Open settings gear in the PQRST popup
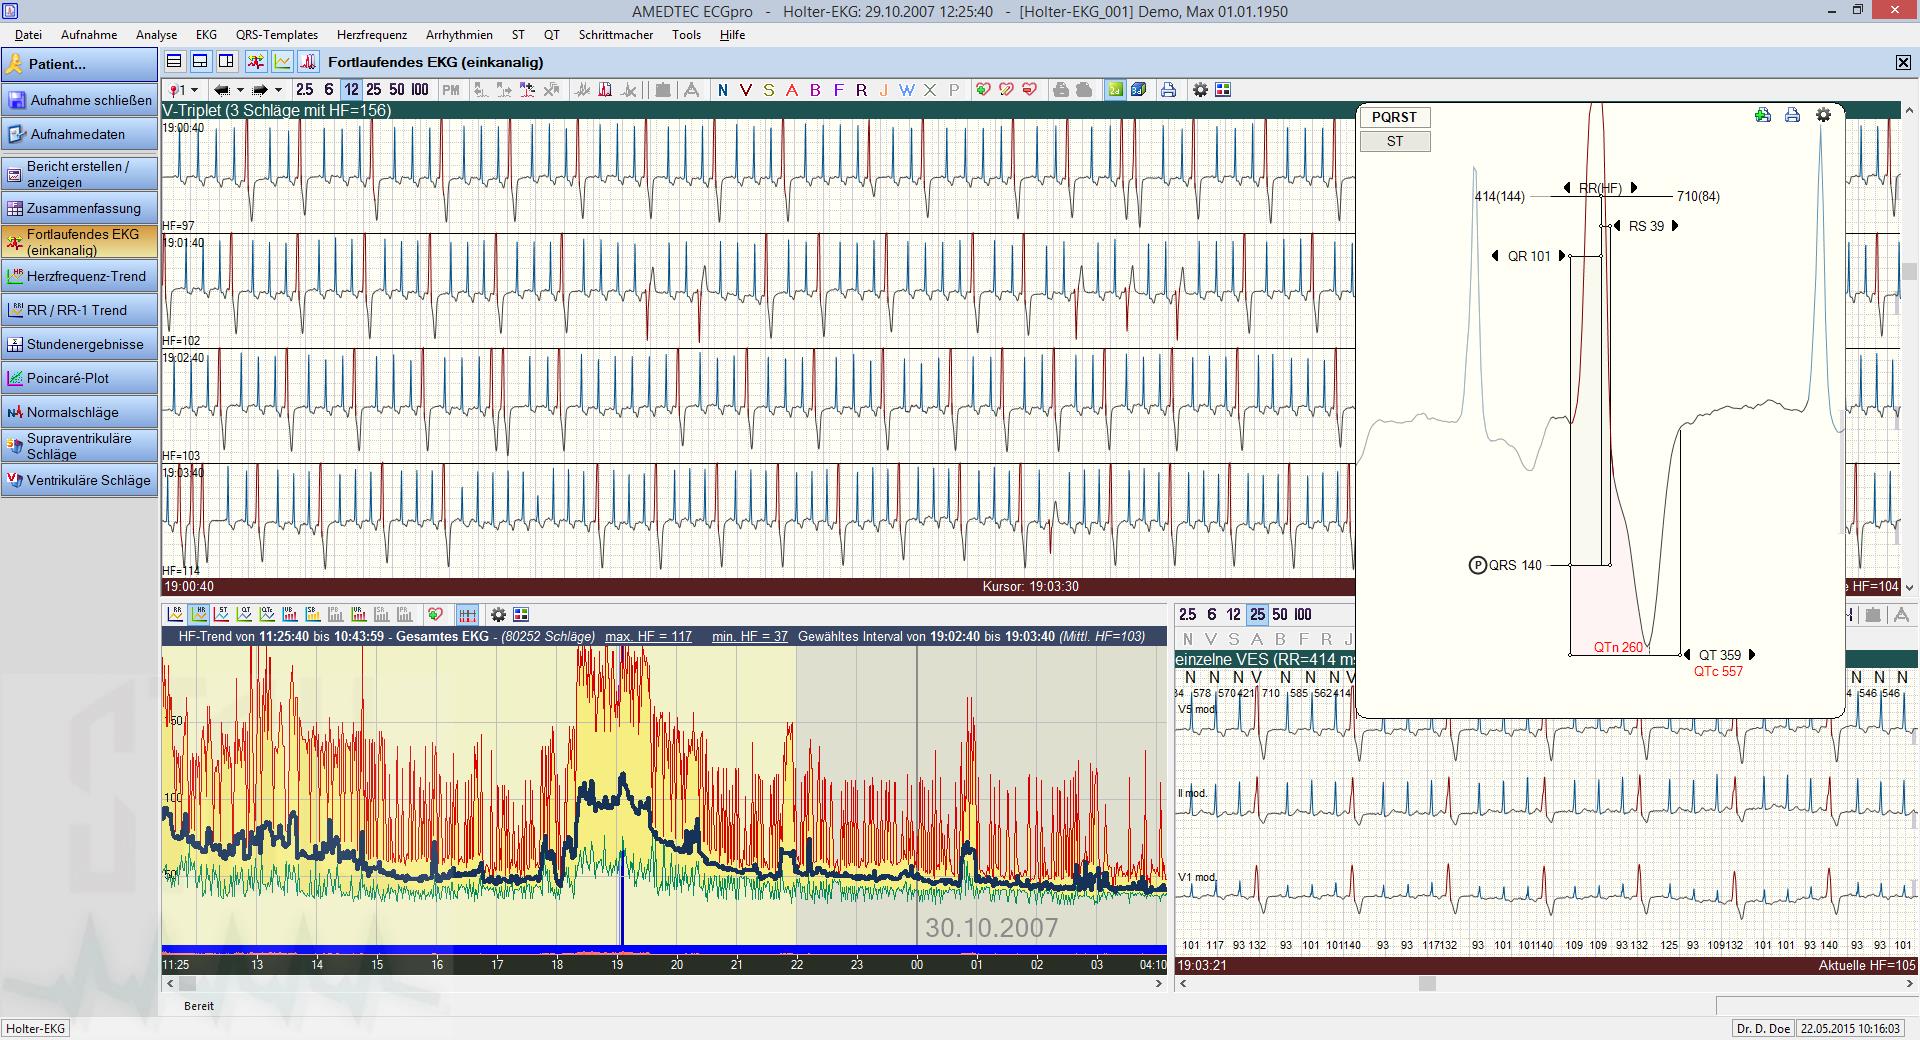Image resolution: width=1920 pixels, height=1040 pixels. pos(1823,115)
